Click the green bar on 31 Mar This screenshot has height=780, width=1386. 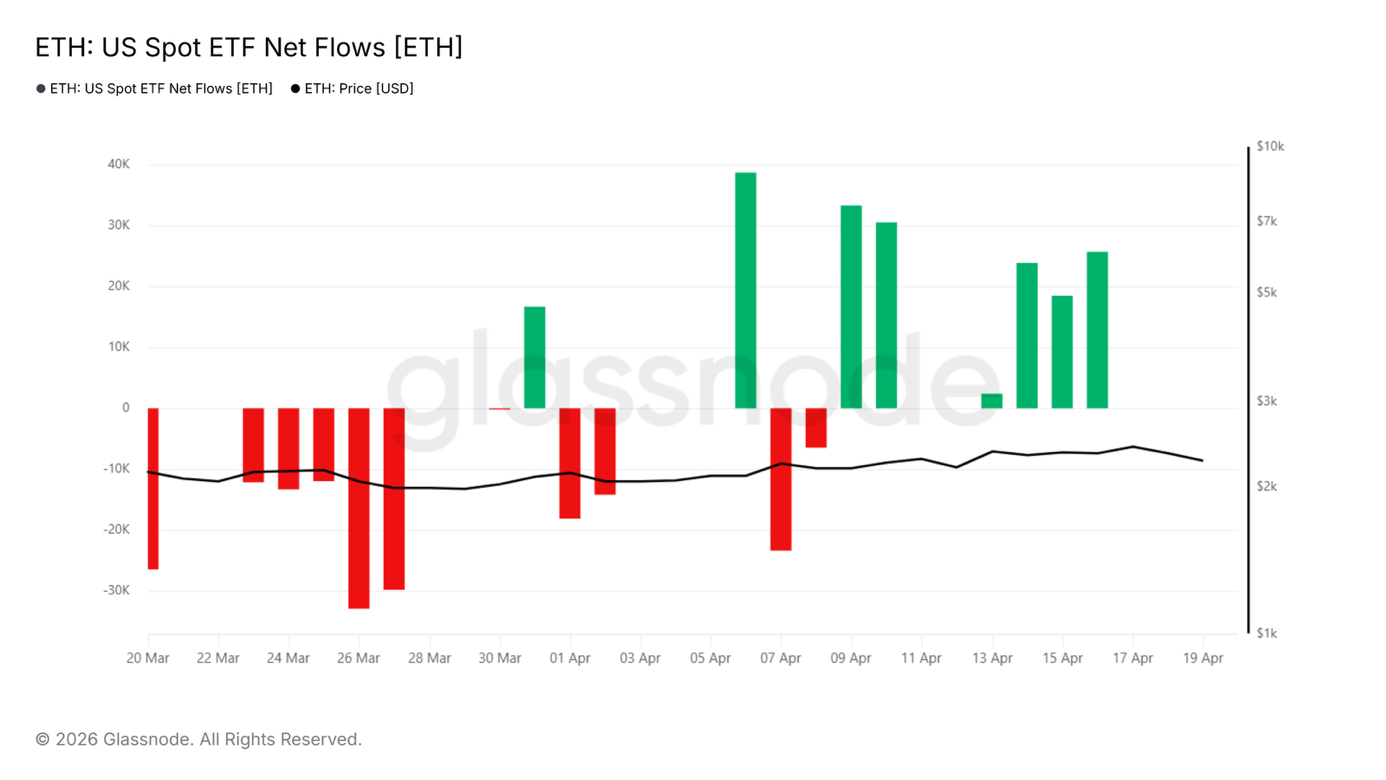[535, 357]
